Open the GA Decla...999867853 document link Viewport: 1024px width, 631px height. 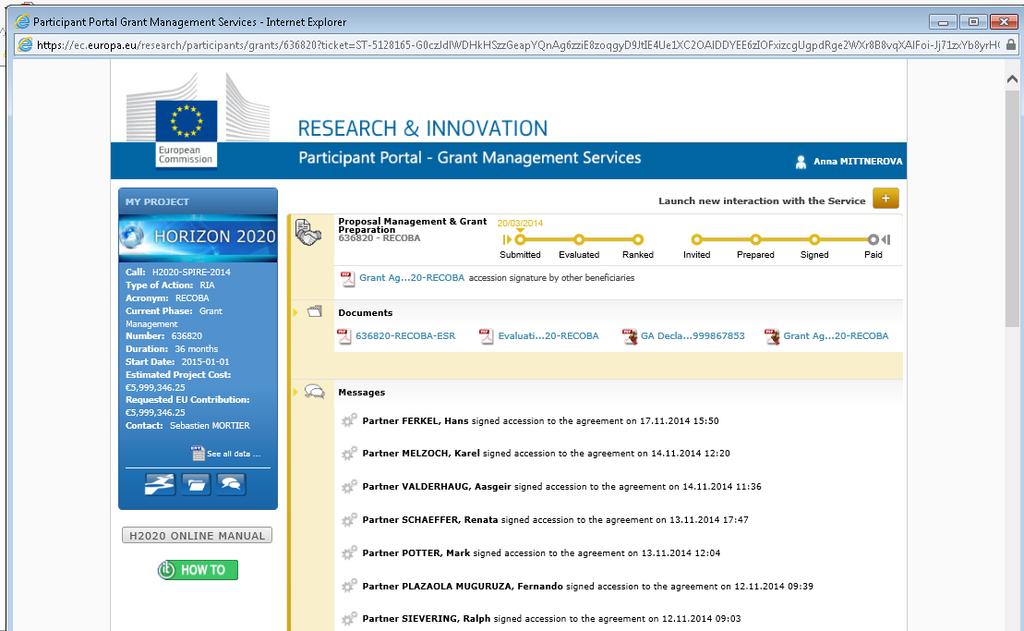692,336
